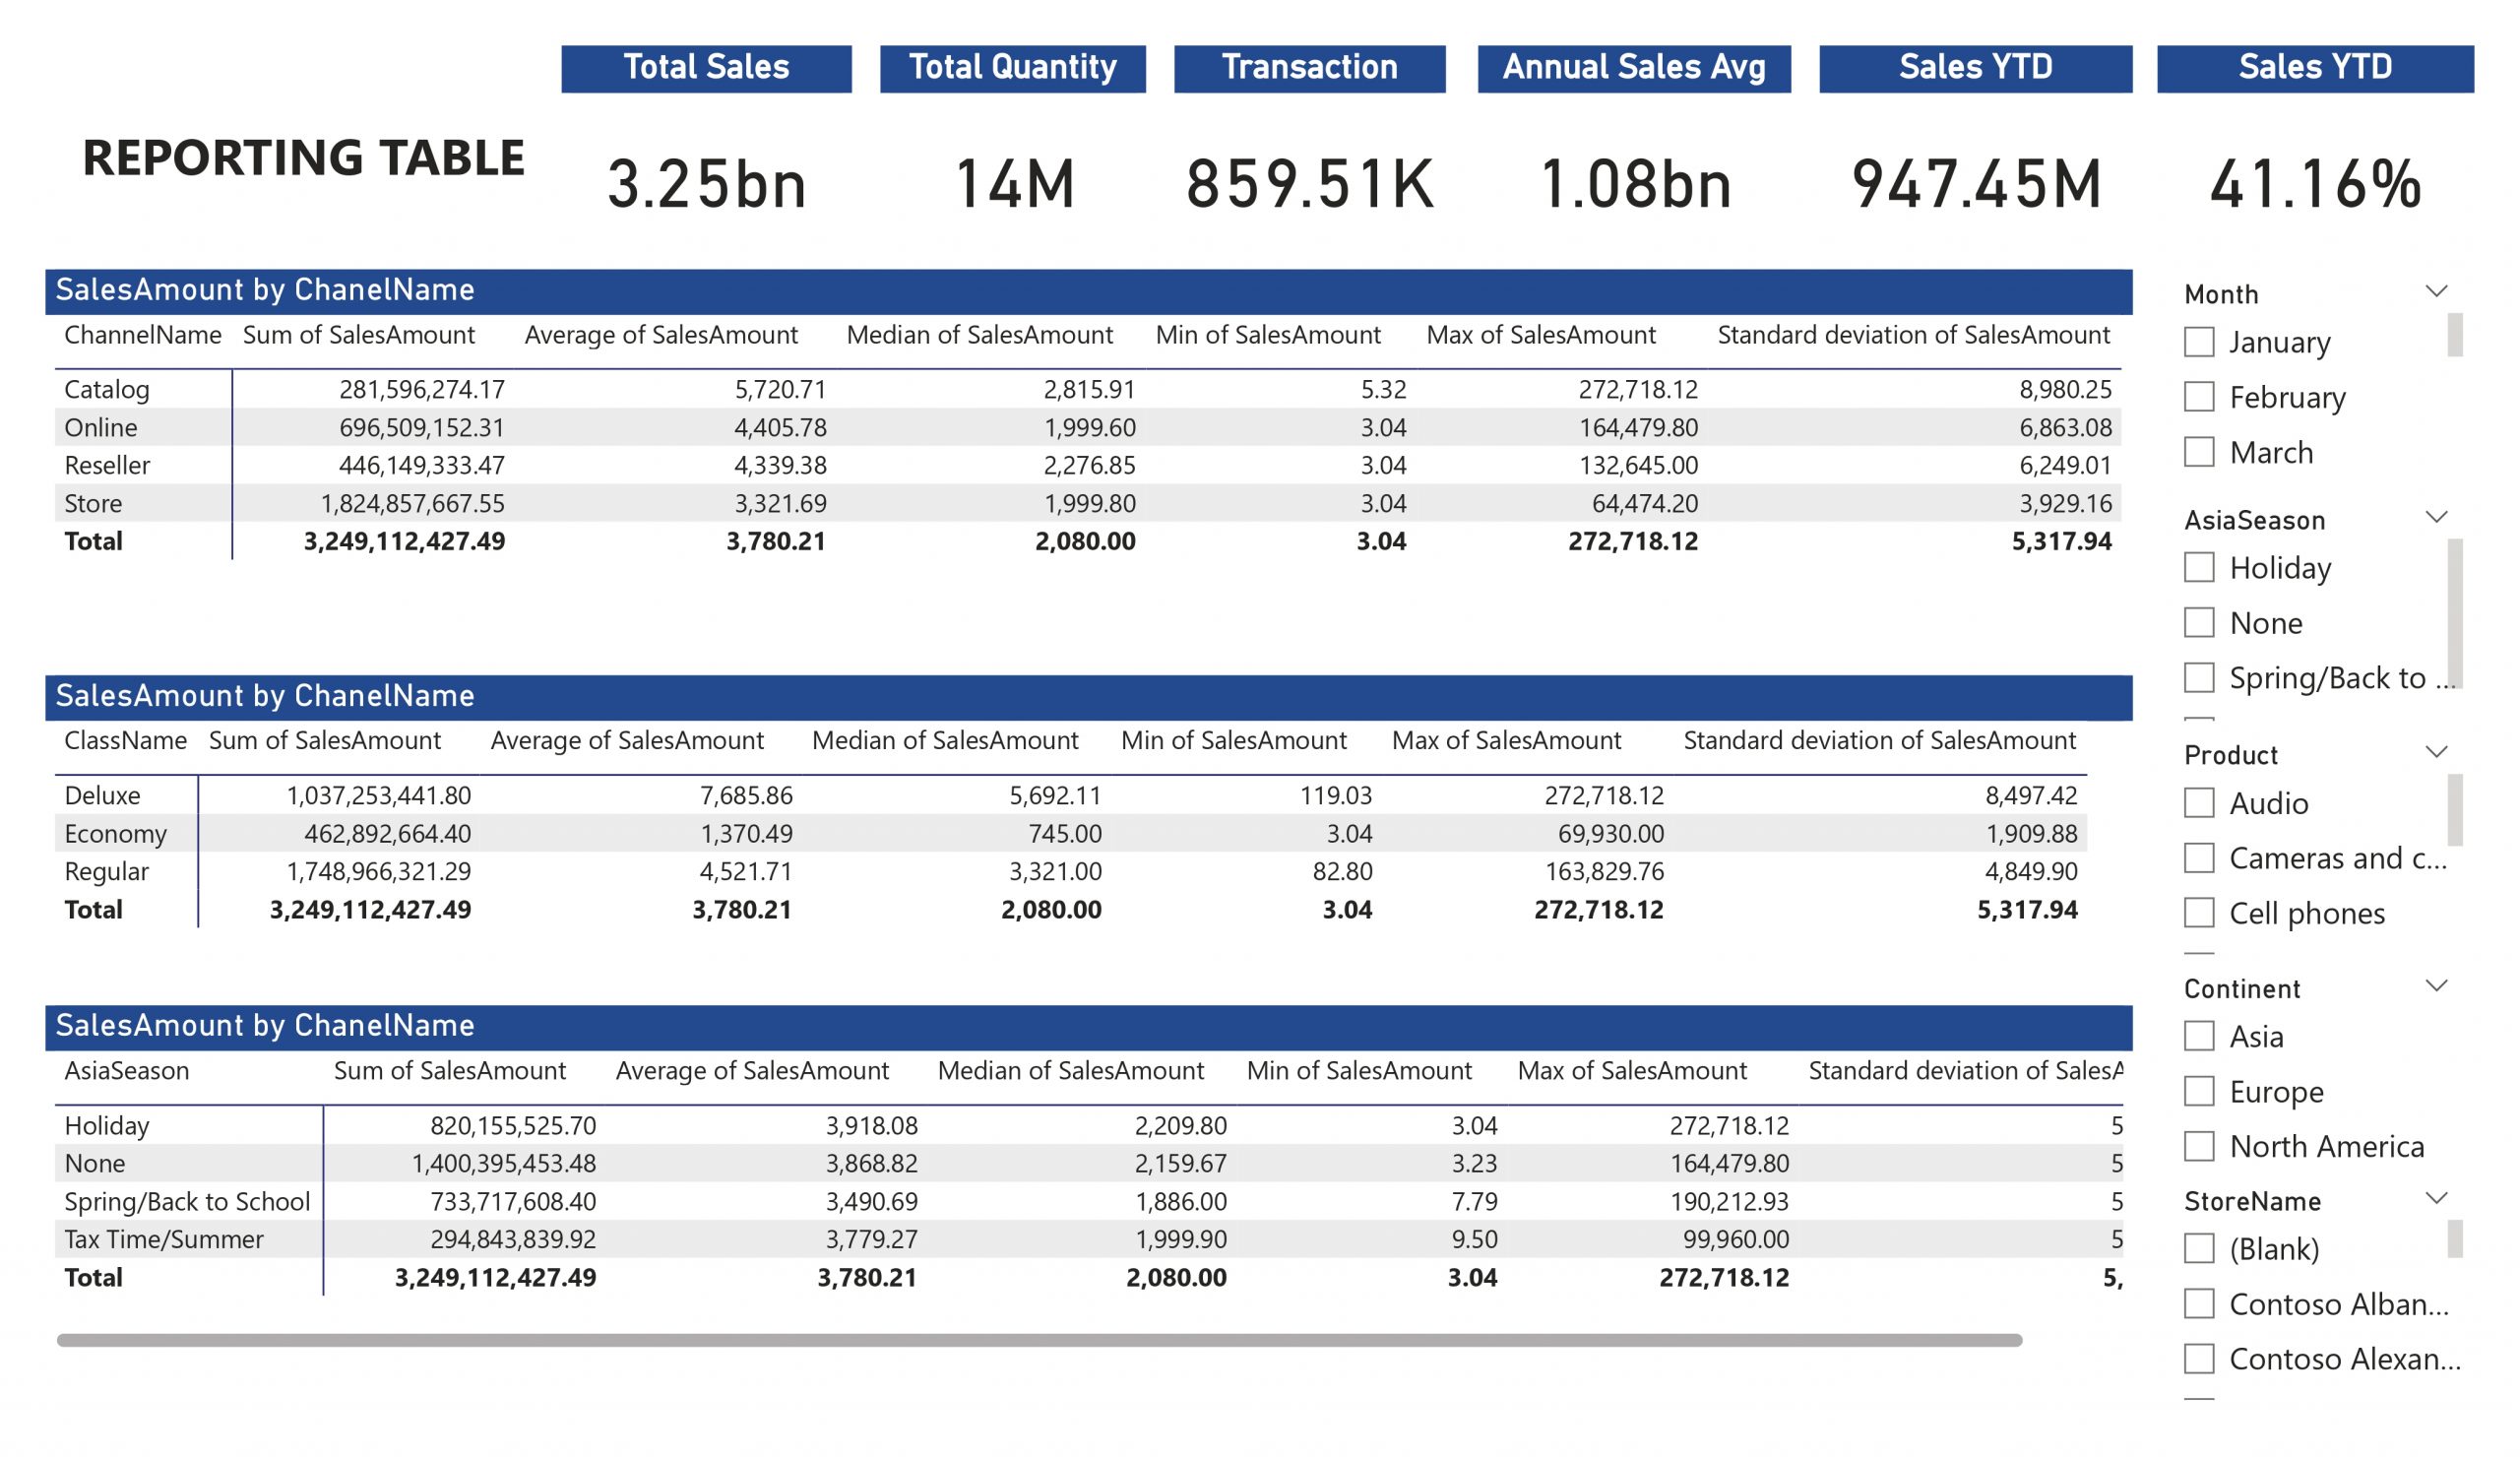Tick the North America checkbox
2520x1457 pixels.
(x=2198, y=1146)
